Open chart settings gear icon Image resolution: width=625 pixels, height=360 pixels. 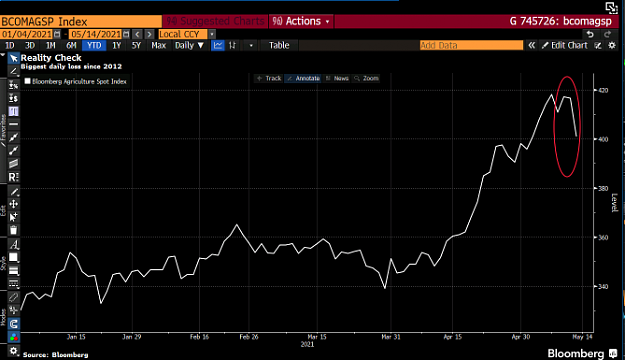tap(612, 45)
